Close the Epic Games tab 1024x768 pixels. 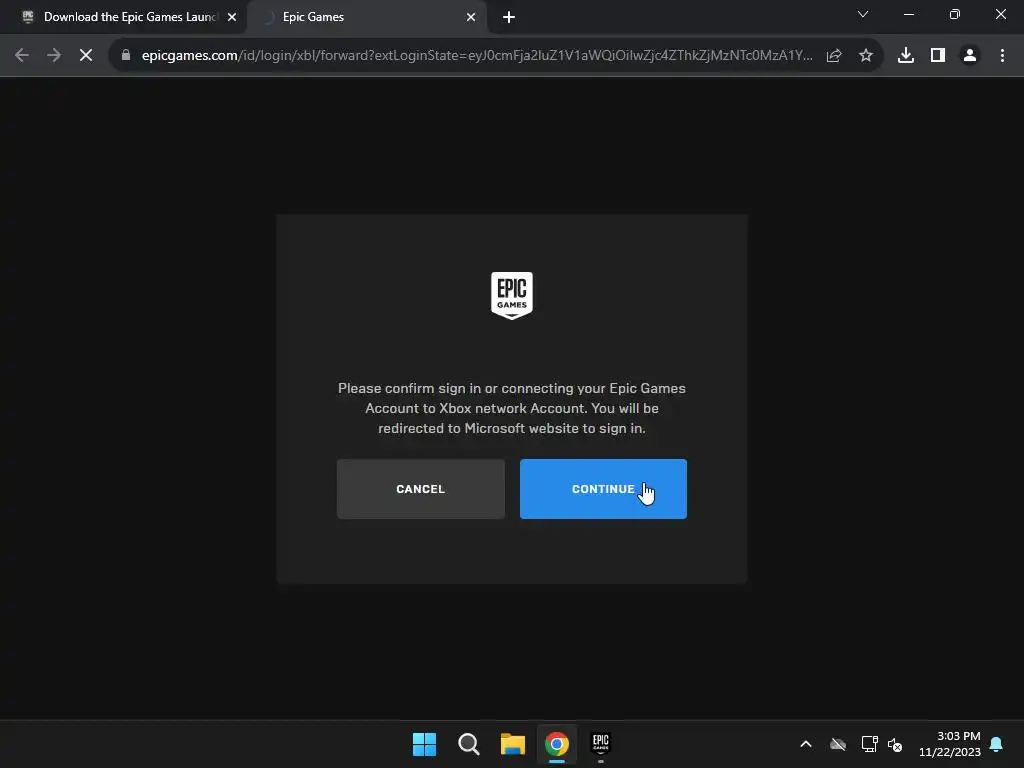[x=471, y=17]
